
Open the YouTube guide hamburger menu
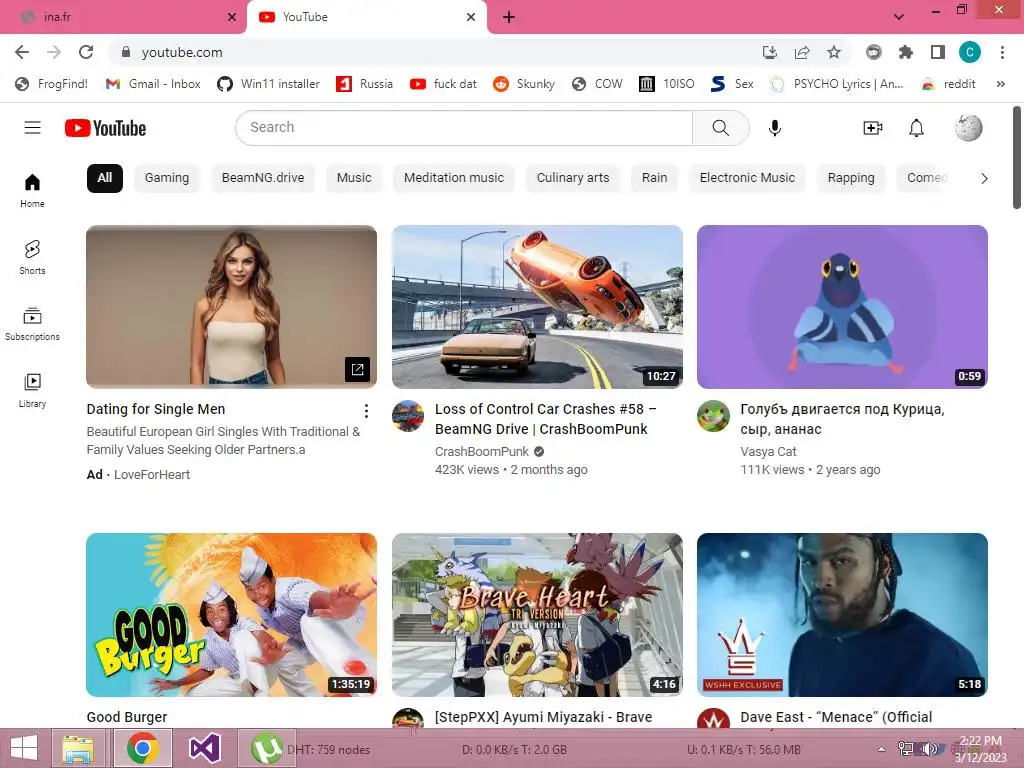[x=33, y=127]
